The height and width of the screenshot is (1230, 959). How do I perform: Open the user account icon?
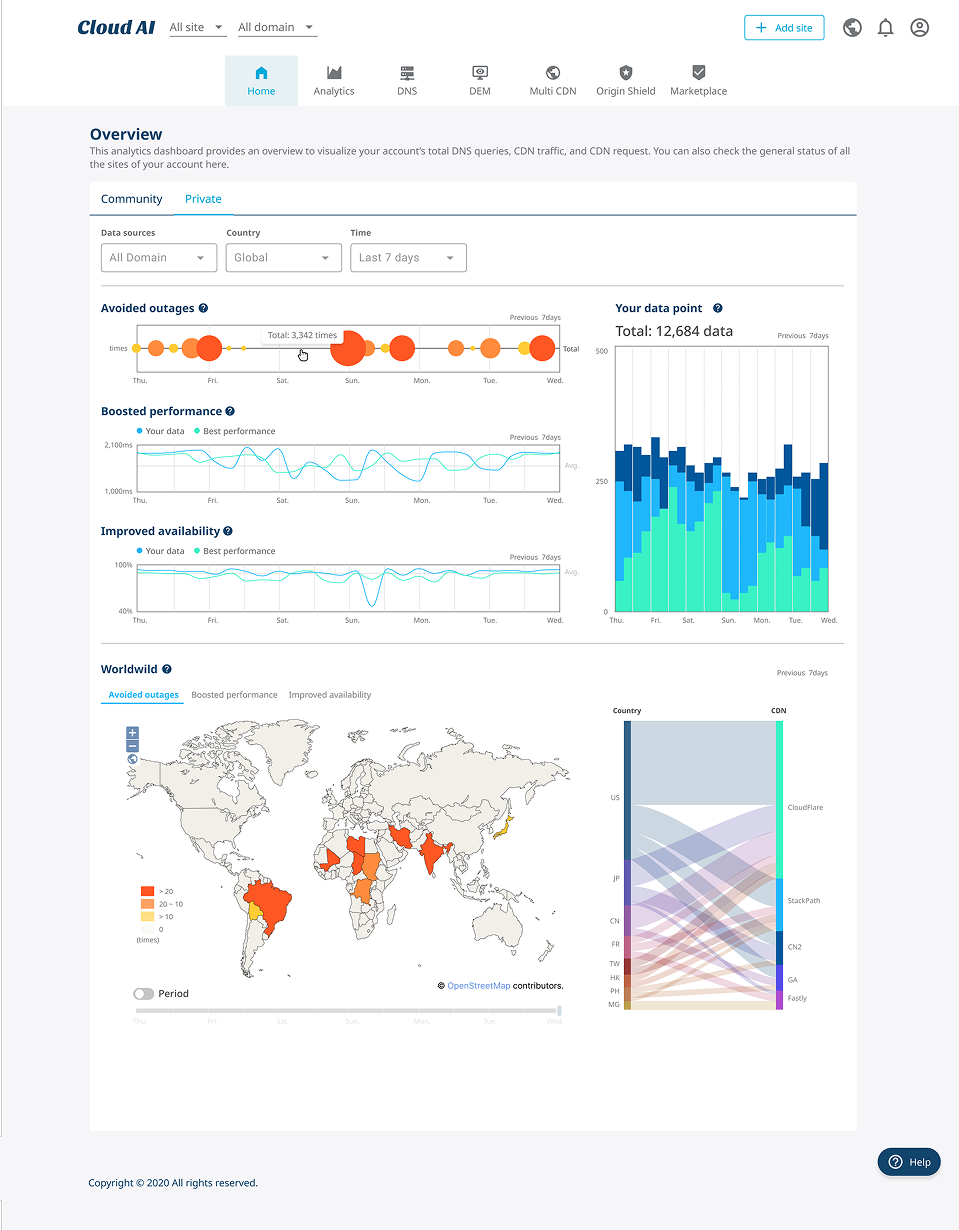click(919, 27)
